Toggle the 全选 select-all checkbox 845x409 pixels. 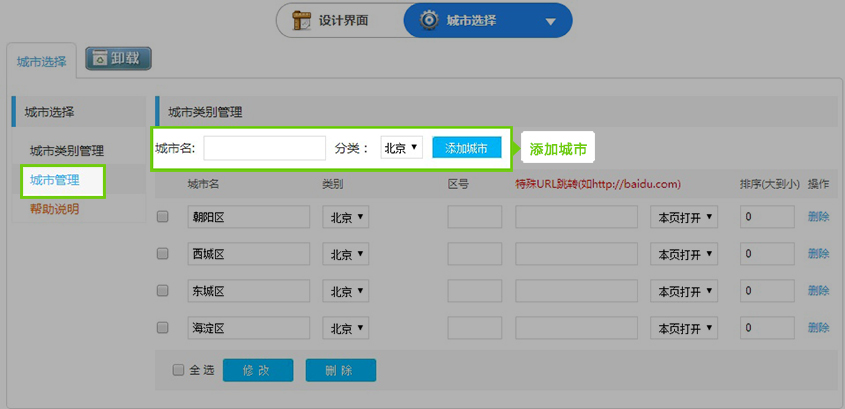click(x=178, y=370)
